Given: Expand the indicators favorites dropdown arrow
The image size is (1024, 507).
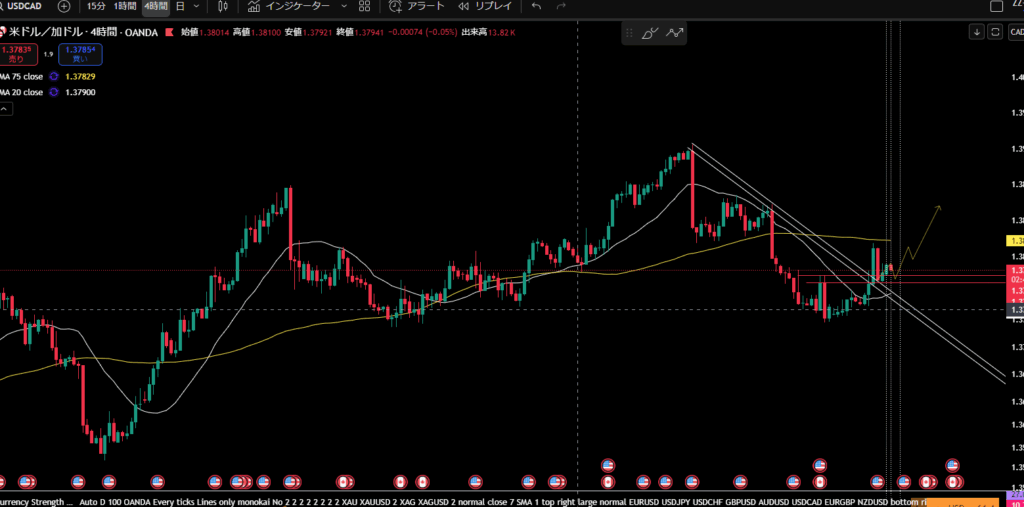Looking at the screenshot, I should [x=344, y=6].
